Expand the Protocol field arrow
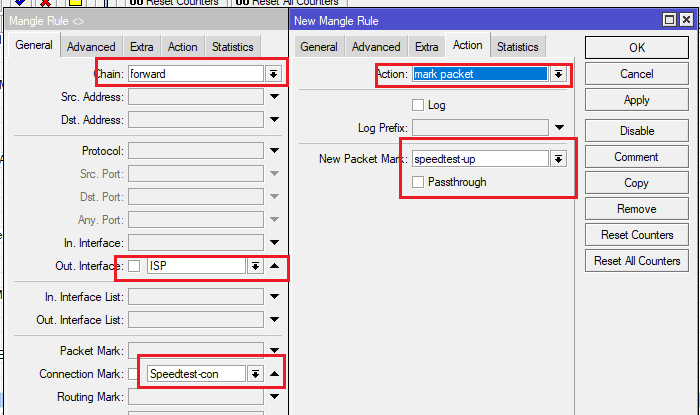This screenshot has width=700, height=415. coord(275,151)
